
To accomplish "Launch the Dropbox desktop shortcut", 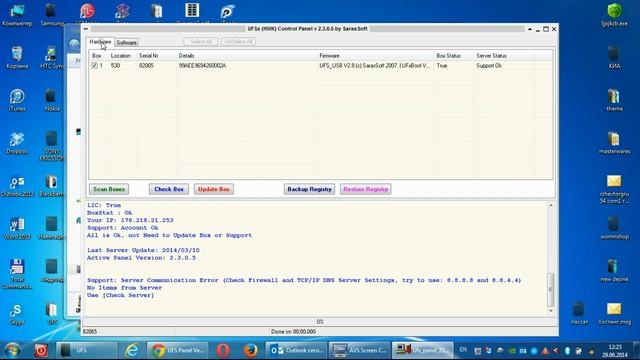I will click(17, 143).
